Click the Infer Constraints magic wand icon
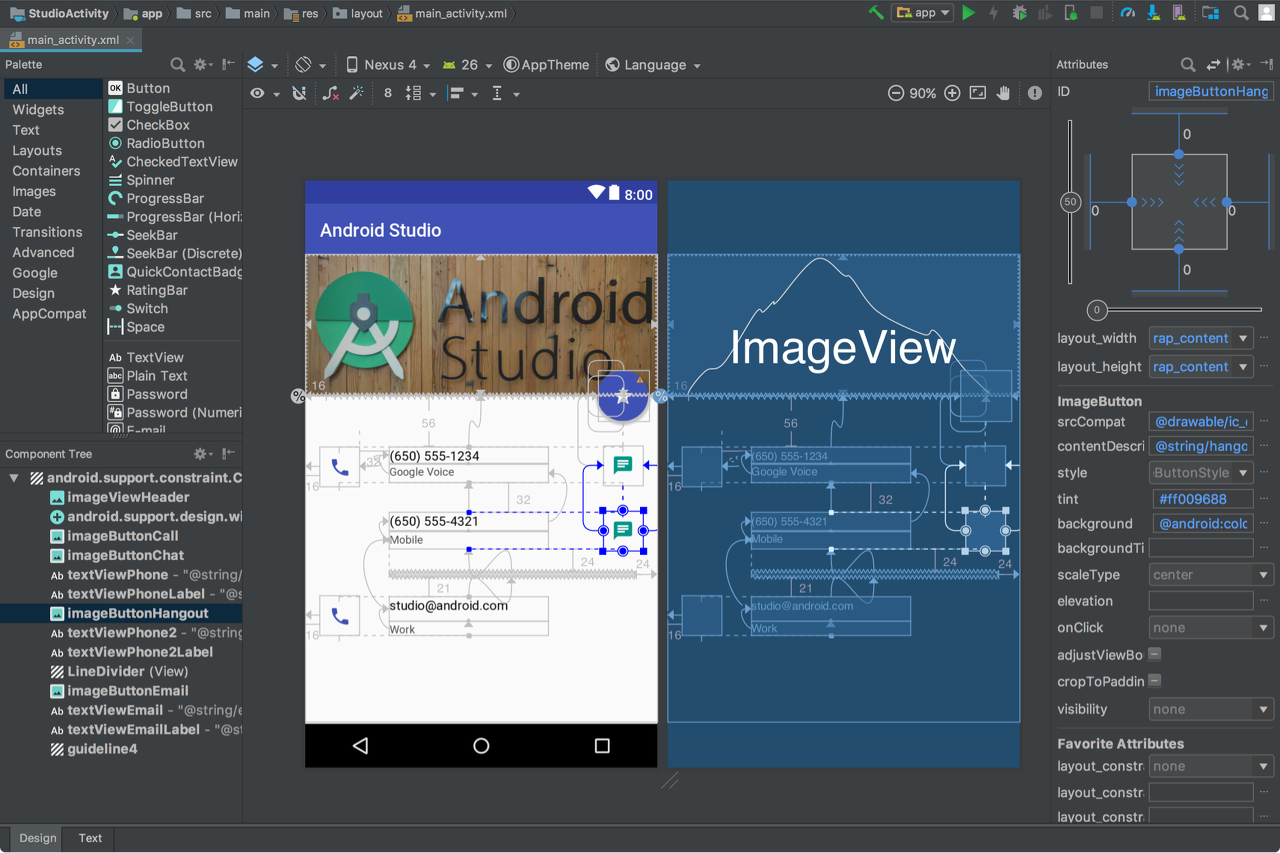Screen dimensions: 1280x853 pyautogui.click(x=356, y=93)
